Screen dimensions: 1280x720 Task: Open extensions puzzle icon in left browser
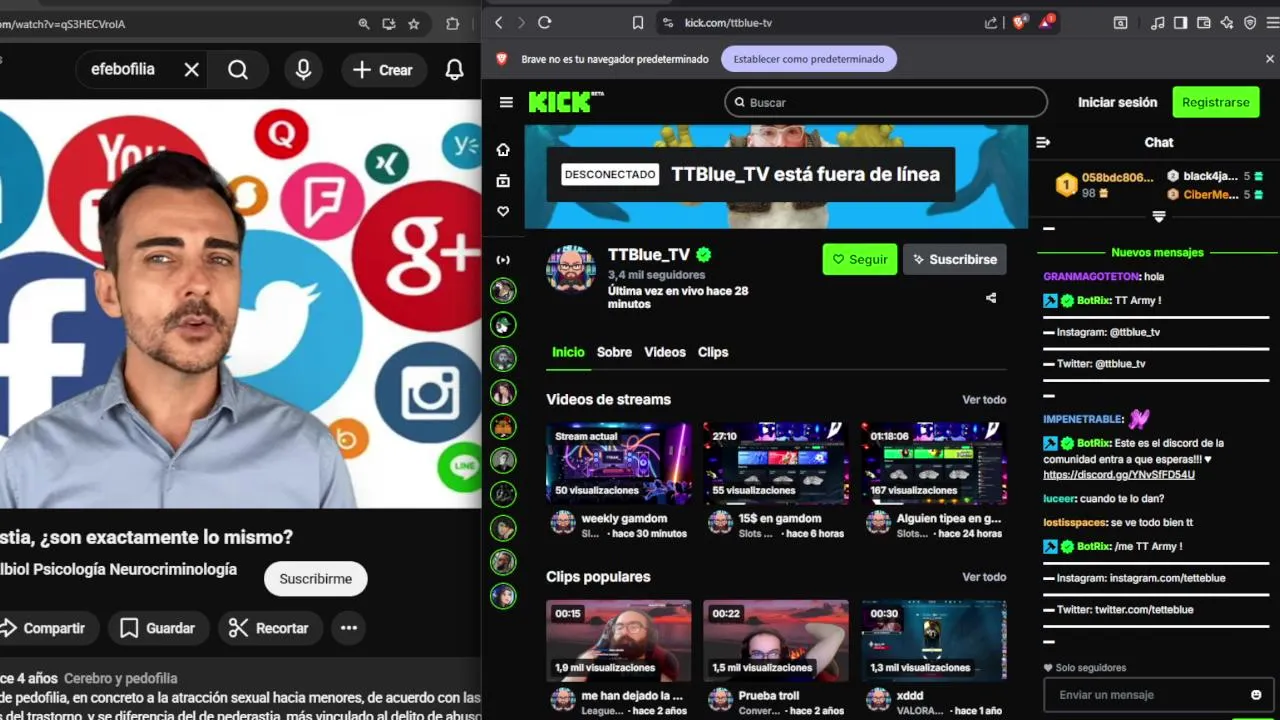(x=452, y=23)
